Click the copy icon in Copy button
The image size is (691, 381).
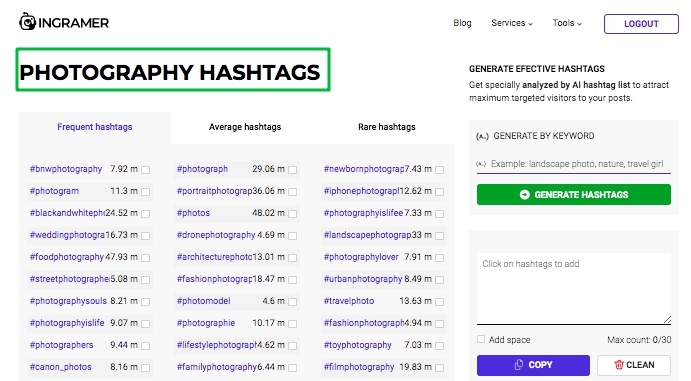(x=519, y=365)
